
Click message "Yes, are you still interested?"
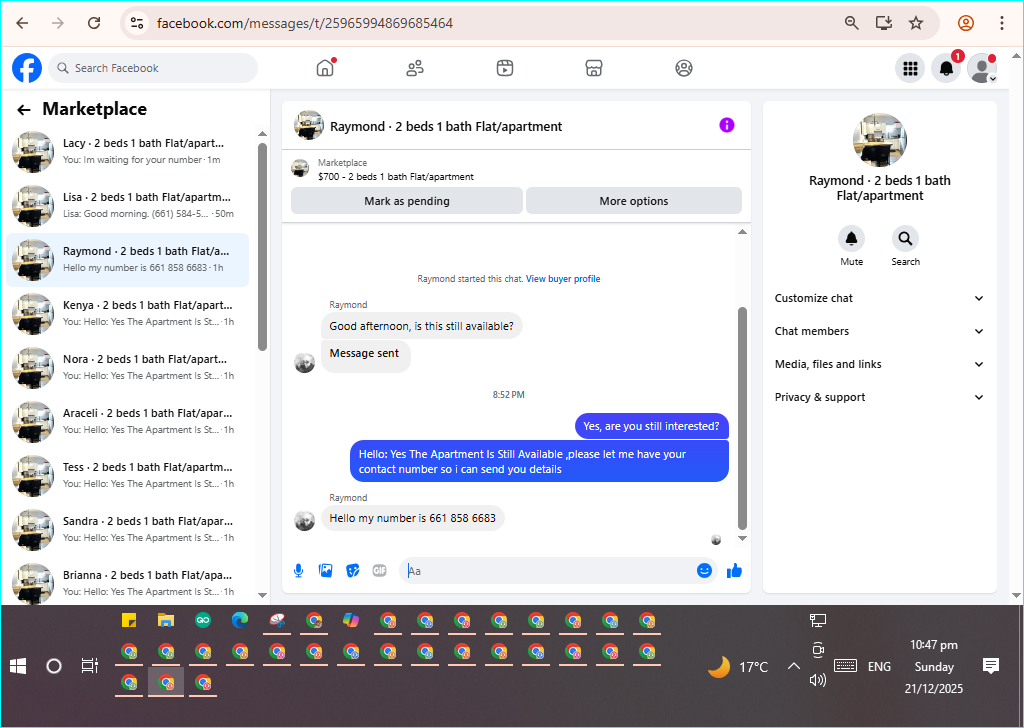point(651,426)
